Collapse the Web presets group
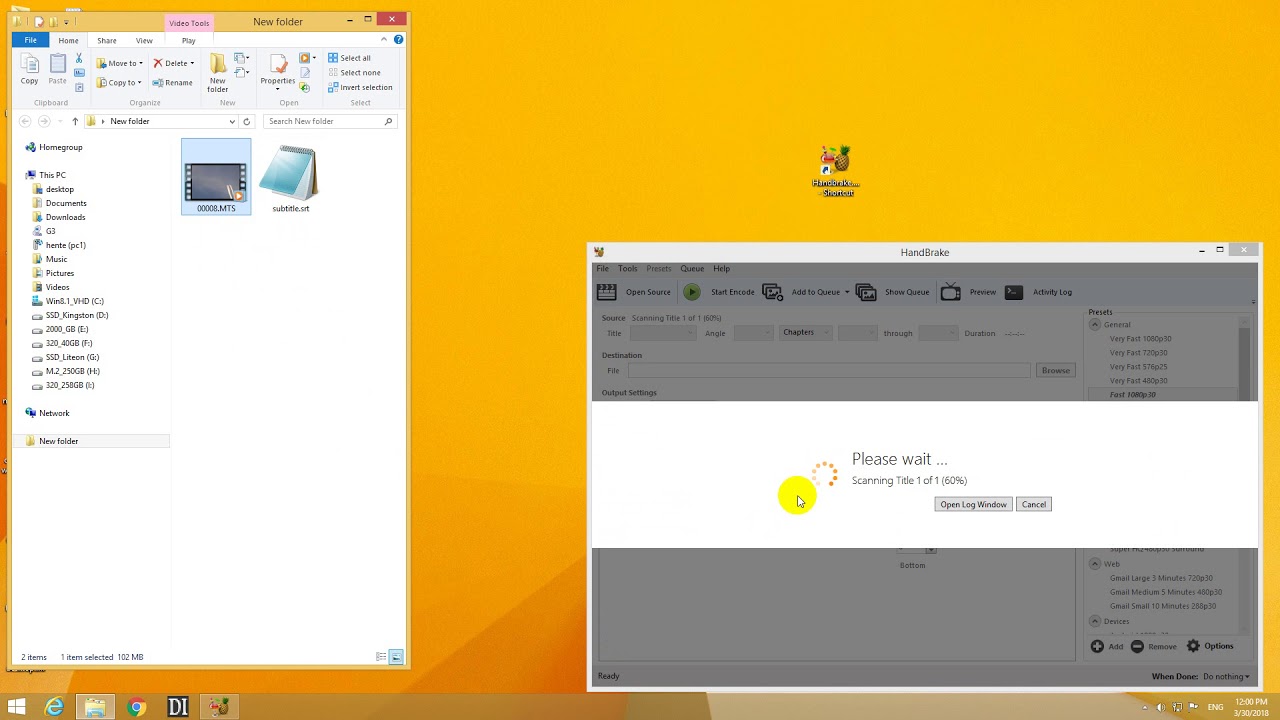 click(1095, 564)
